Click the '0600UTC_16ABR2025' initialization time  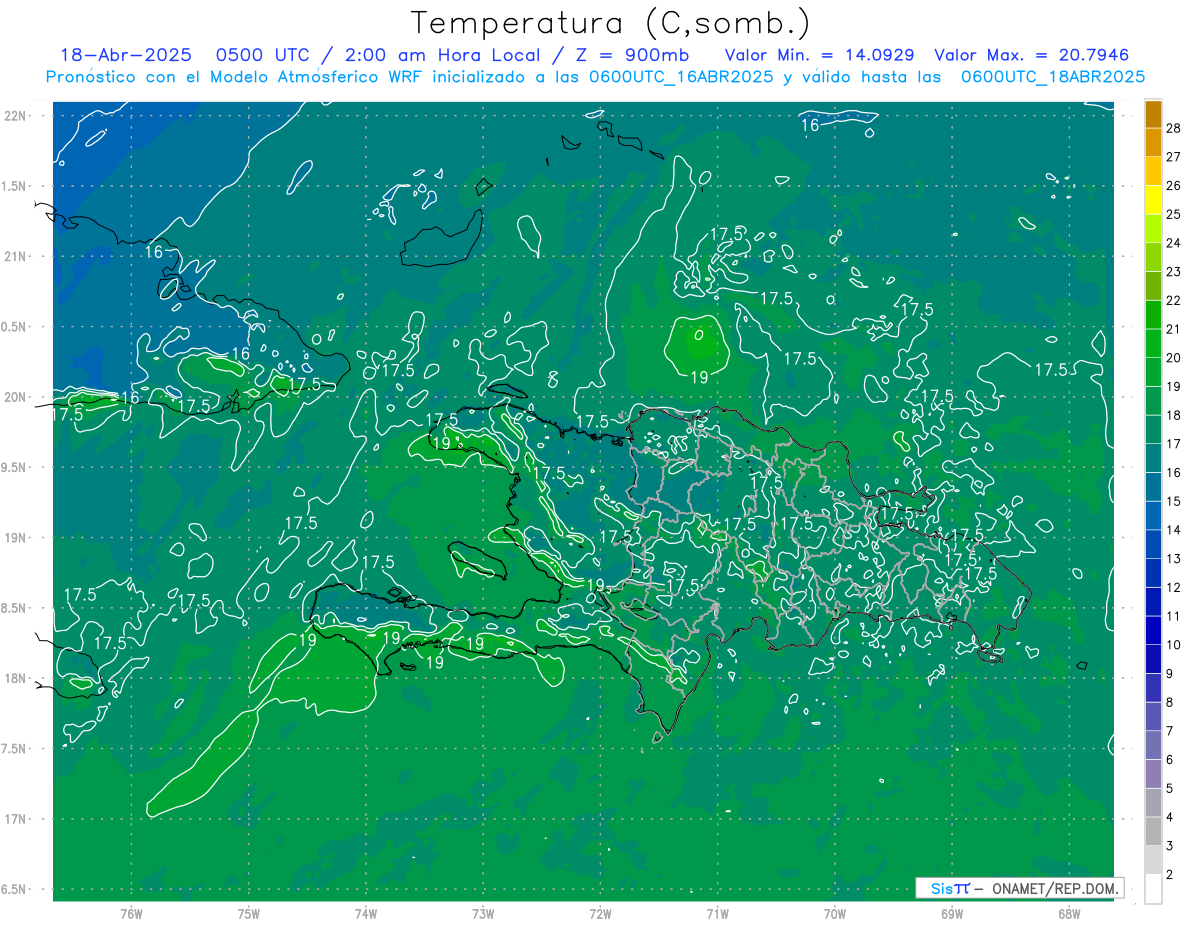681,77
